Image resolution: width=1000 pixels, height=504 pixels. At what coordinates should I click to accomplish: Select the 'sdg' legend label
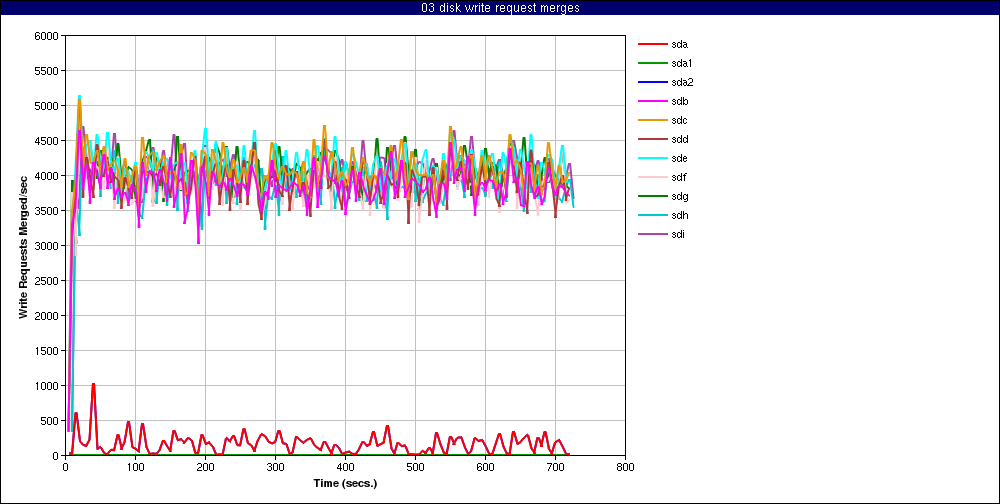coord(680,196)
